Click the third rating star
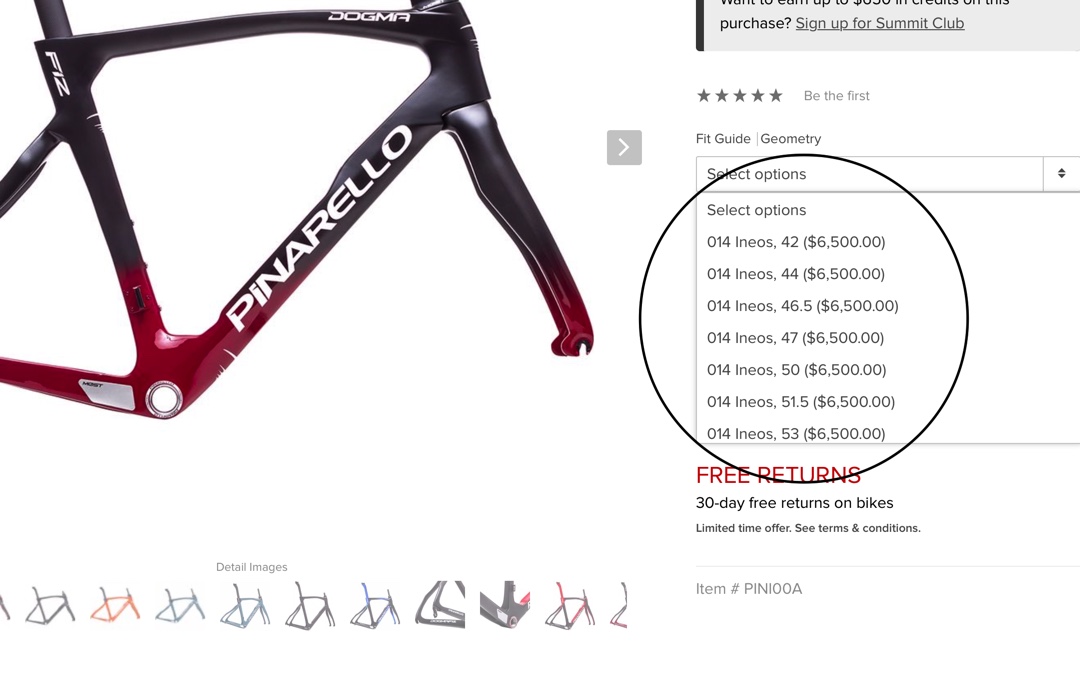This screenshot has height=675, width=1080. coord(740,96)
